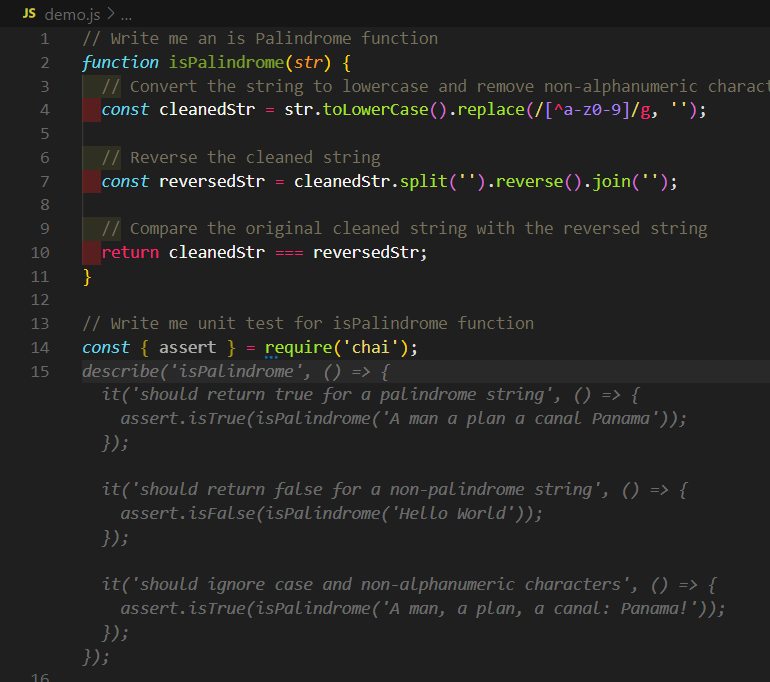Click 'toLowerCase' method call
Image resolution: width=770 pixels, height=682 pixels.
tap(376, 109)
